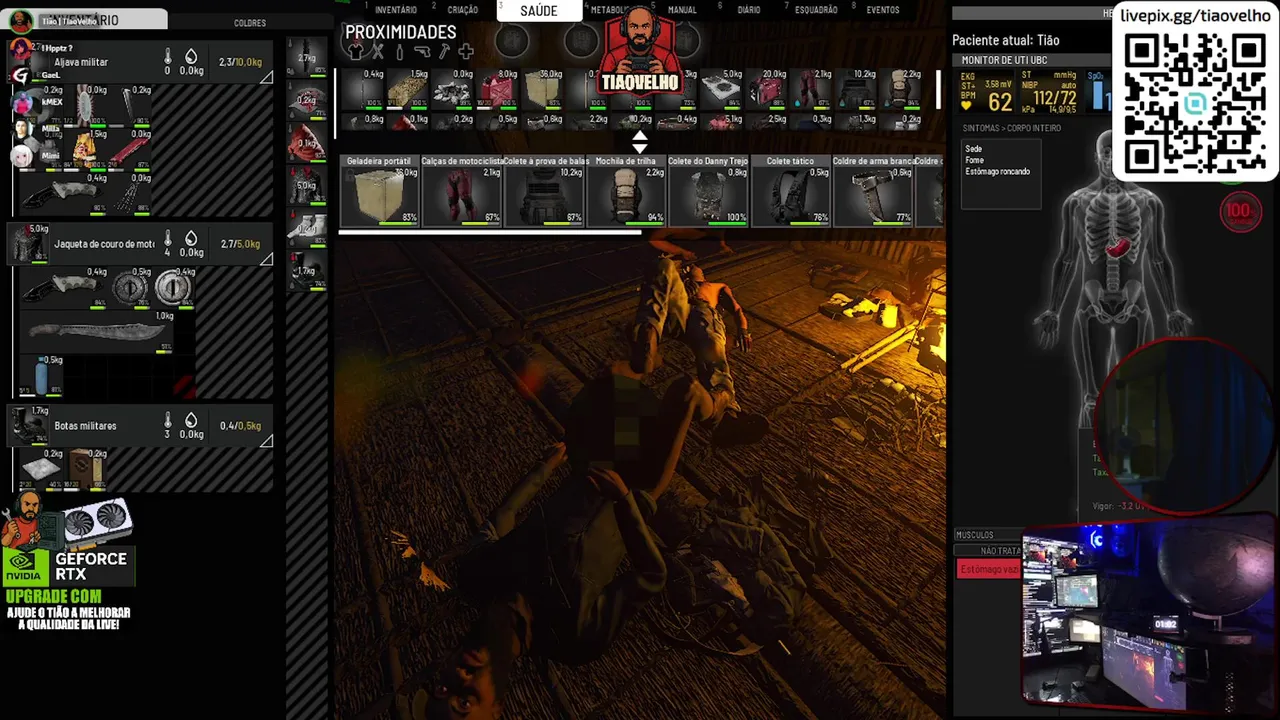Click the heart rate 62 readout

(x=999, y=101)
